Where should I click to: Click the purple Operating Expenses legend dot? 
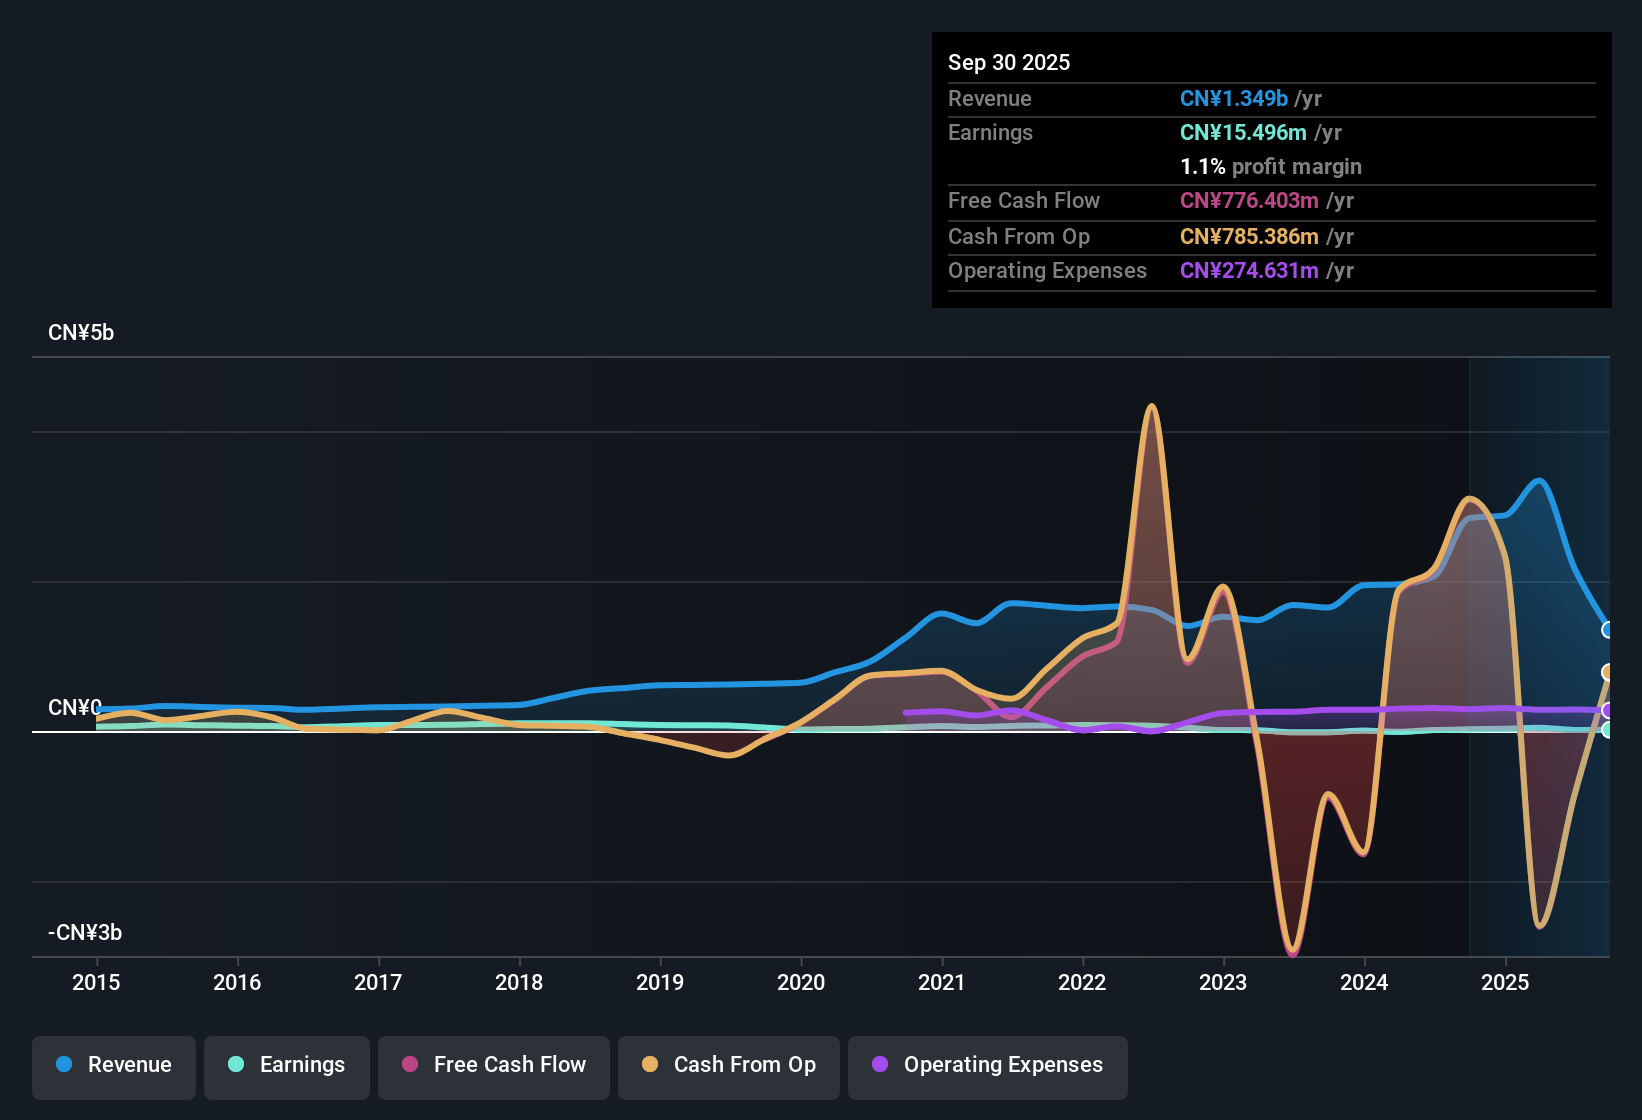(x=880, y=1065)
